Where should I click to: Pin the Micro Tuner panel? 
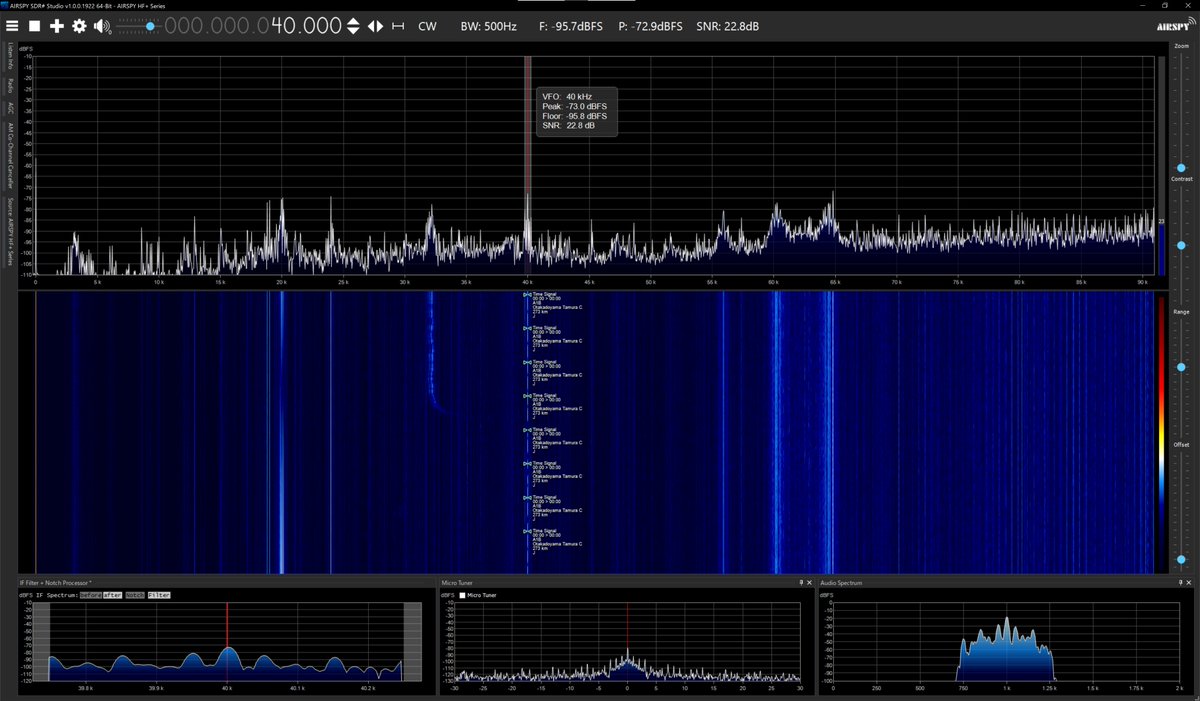point(801,582)
